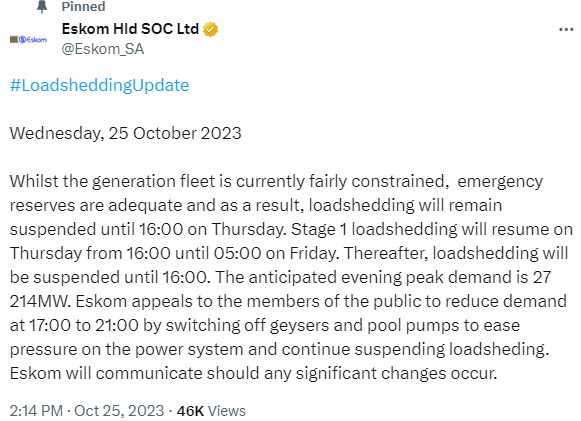The width and height of the screenshot is (581, 421).
Task: Visit the @Eskom_SA handle profile
Action: coord(103,49)
